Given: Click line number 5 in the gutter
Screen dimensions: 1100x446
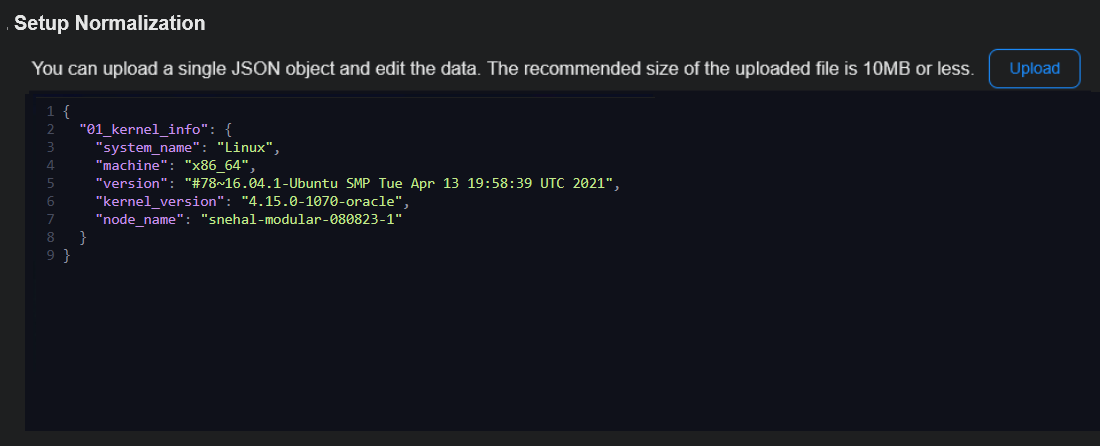Looking at the screenshot, I should tap(49, 183).
